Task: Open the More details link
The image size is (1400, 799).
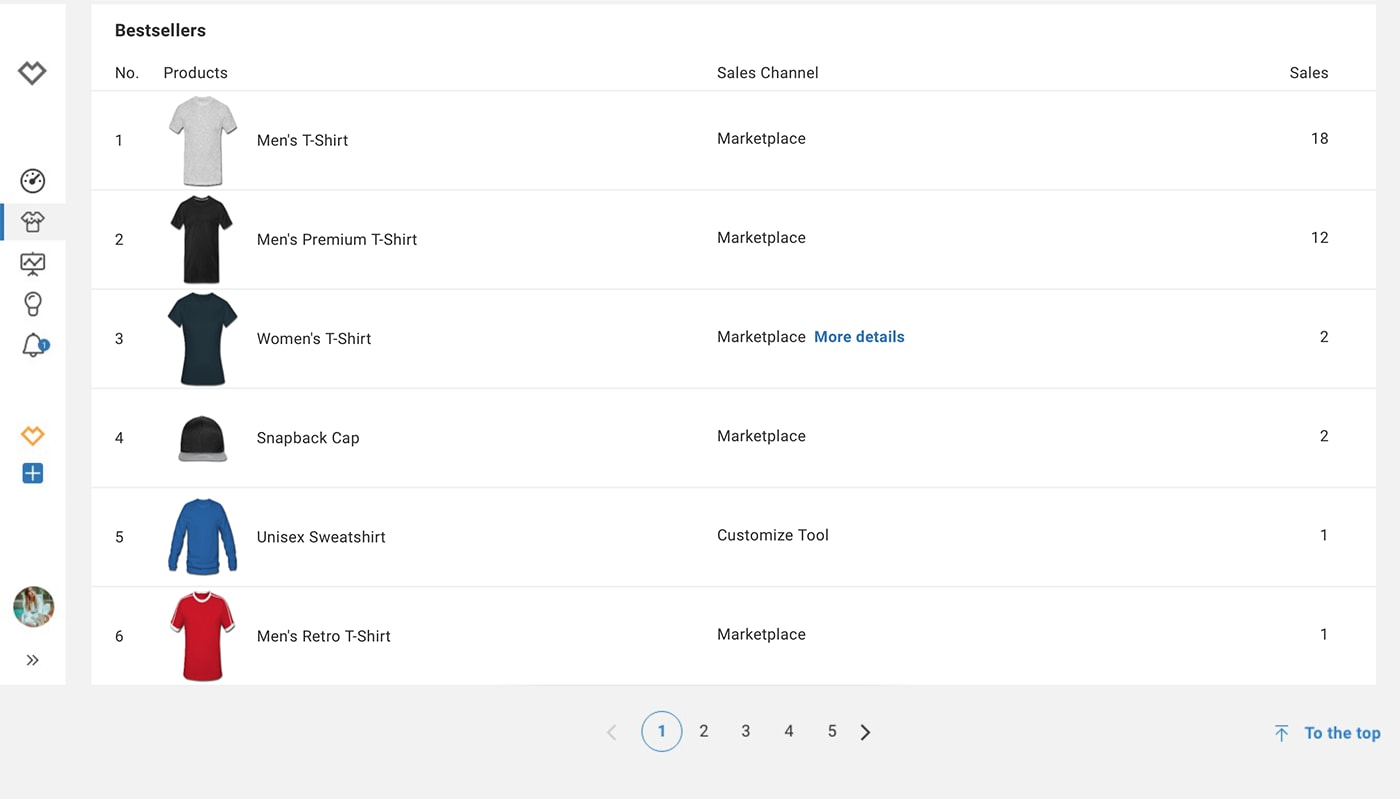Action: tap(859, 337)
